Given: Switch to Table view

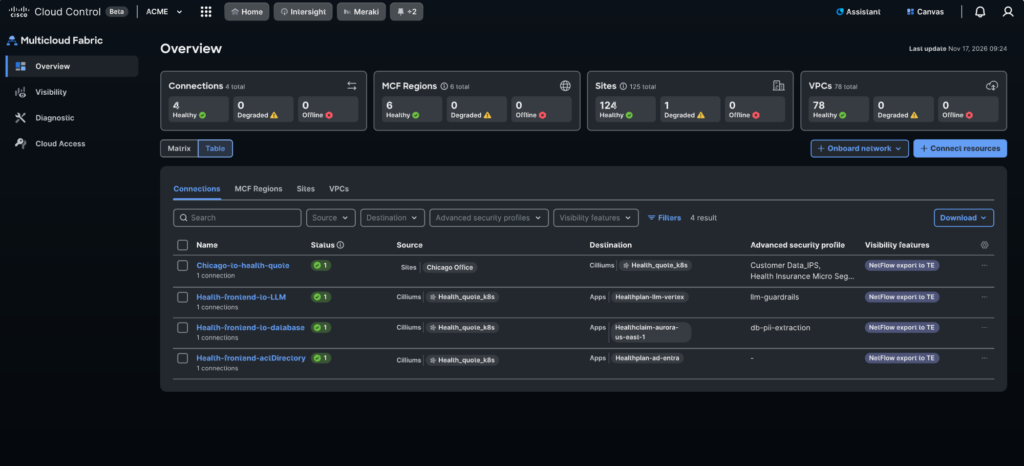Looking at the screenshot, I should [216, 149].
